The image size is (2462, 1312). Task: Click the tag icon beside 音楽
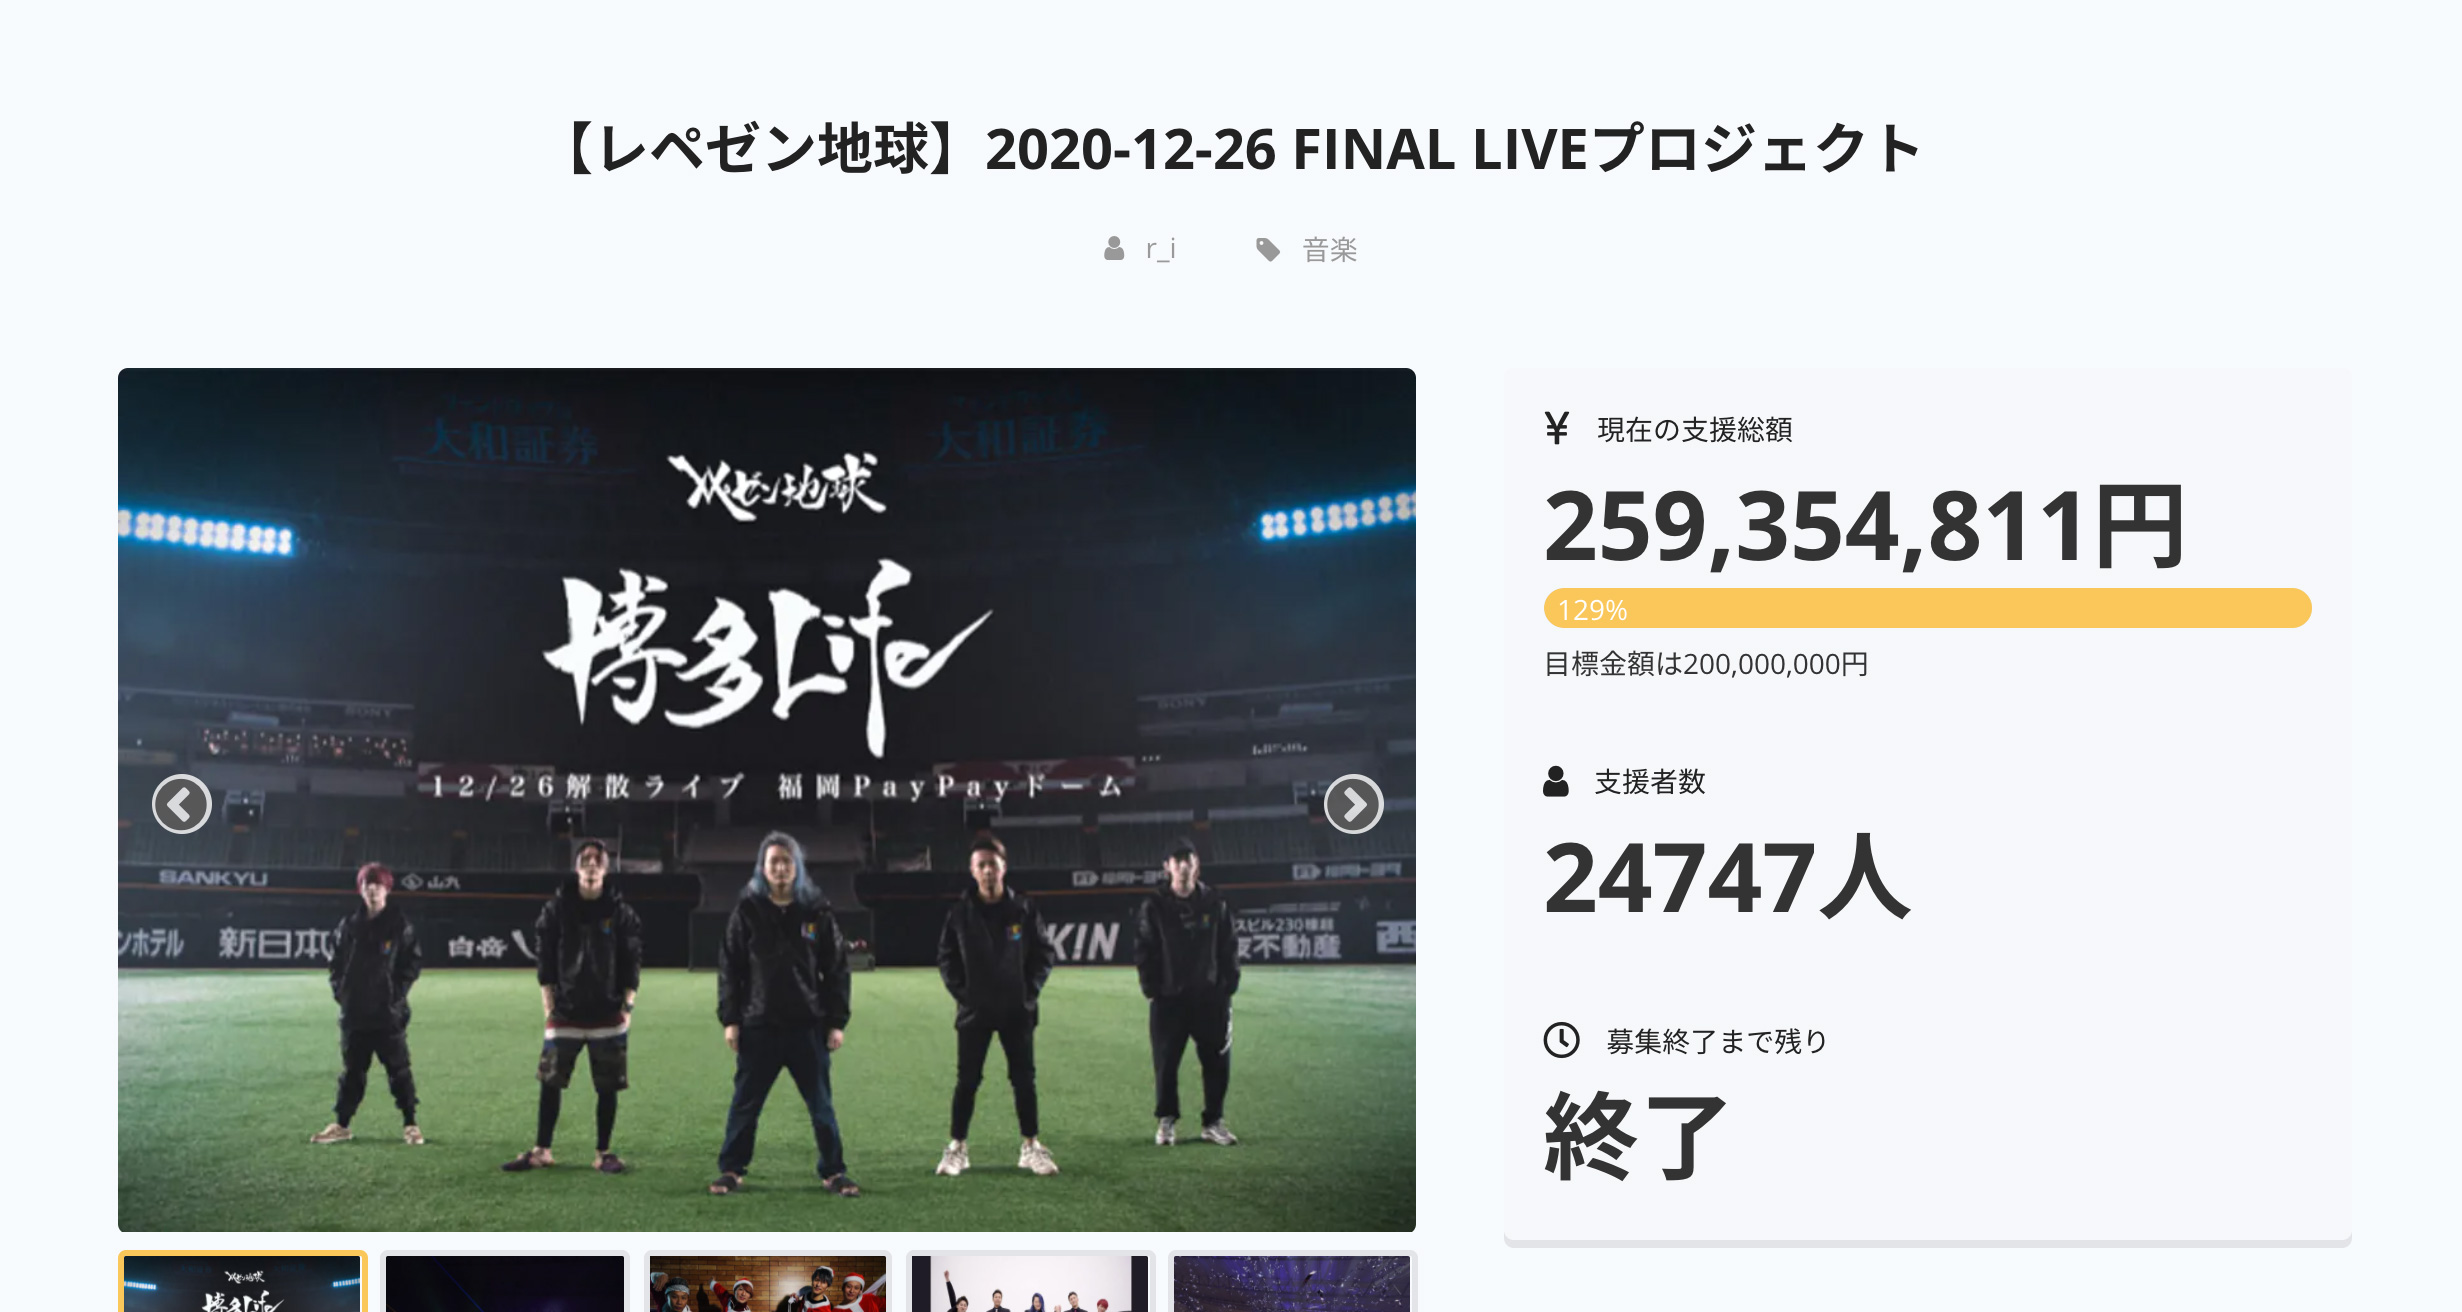[1268, 249]
